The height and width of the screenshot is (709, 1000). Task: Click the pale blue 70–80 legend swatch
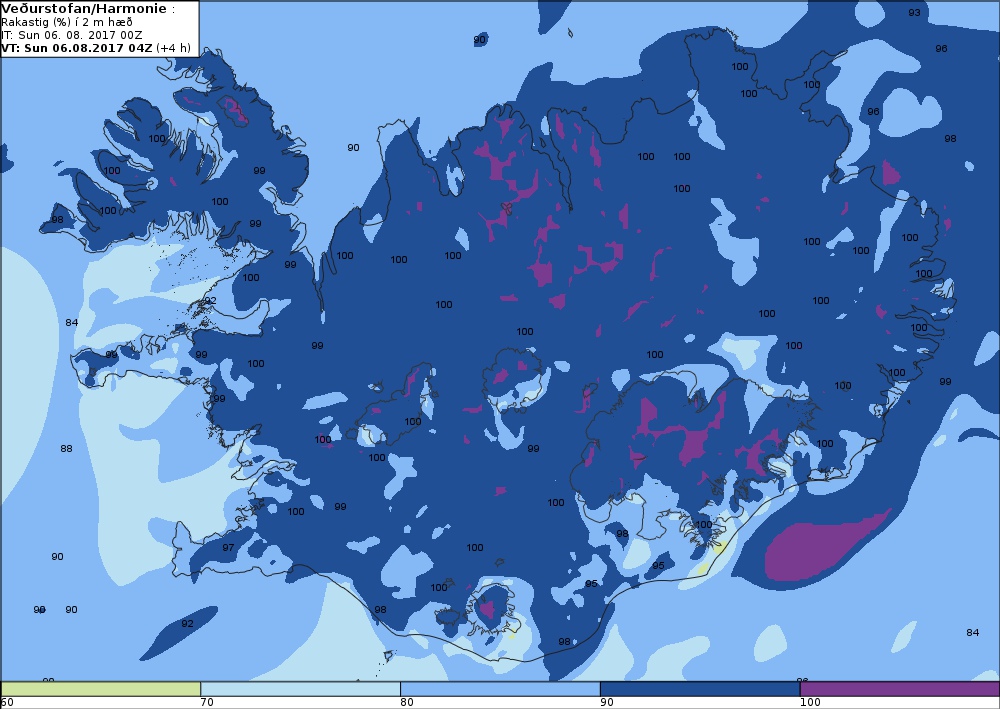tap(300, 689)
